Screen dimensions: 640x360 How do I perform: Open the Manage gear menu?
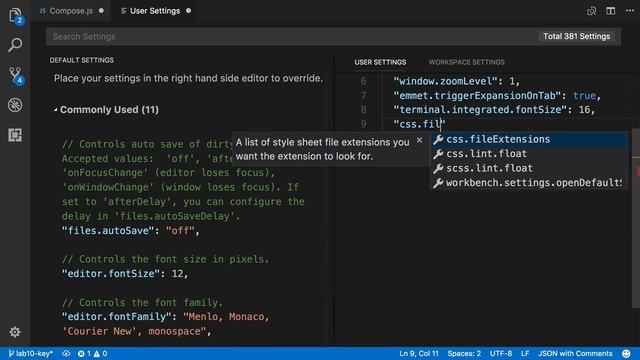point(15,332)
